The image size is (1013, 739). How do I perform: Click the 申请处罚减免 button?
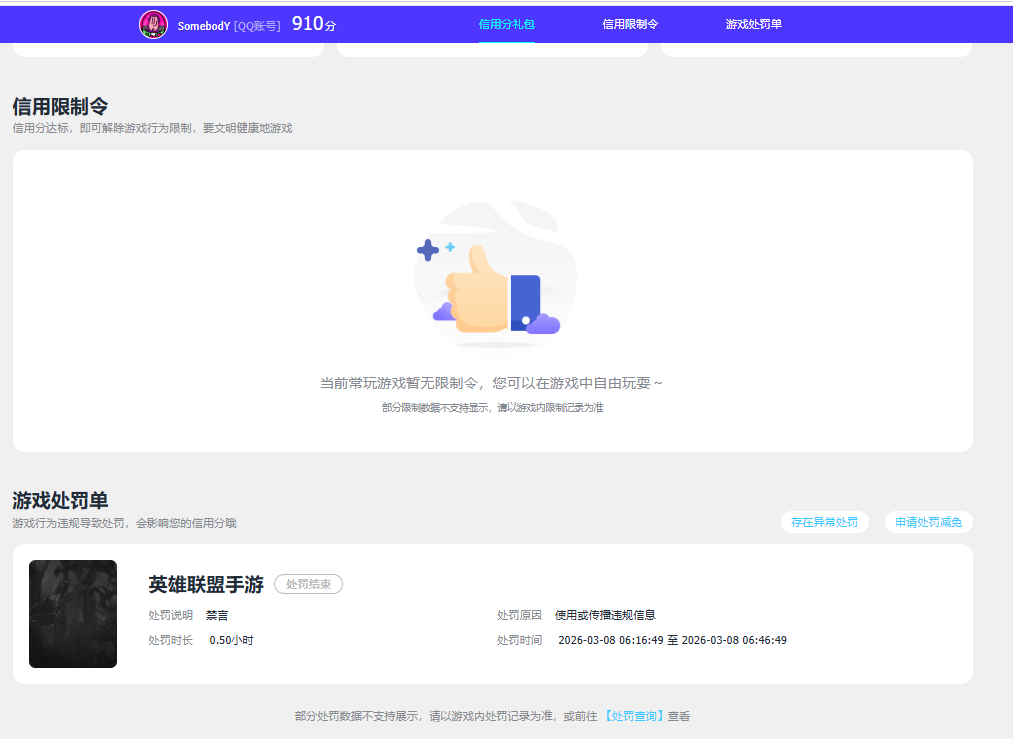coord(928,522)
